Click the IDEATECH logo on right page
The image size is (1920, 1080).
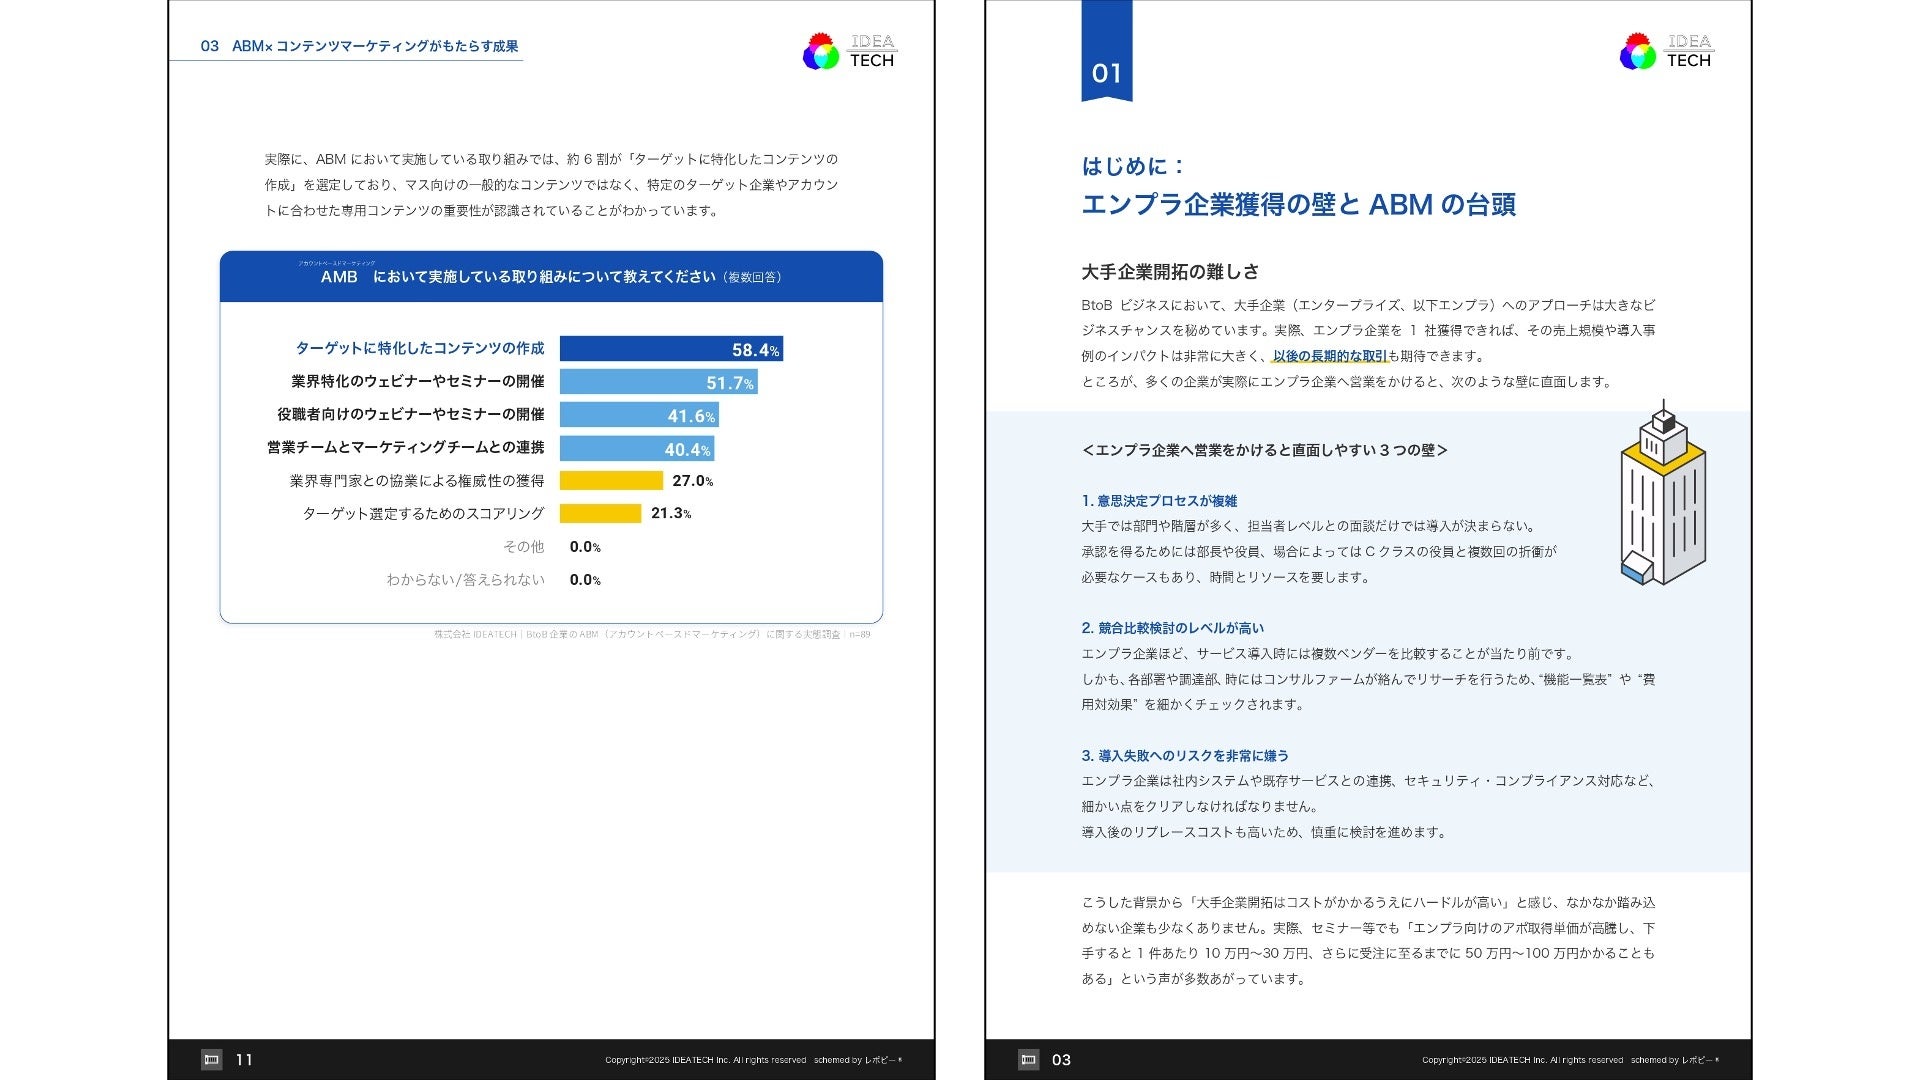1666,51
